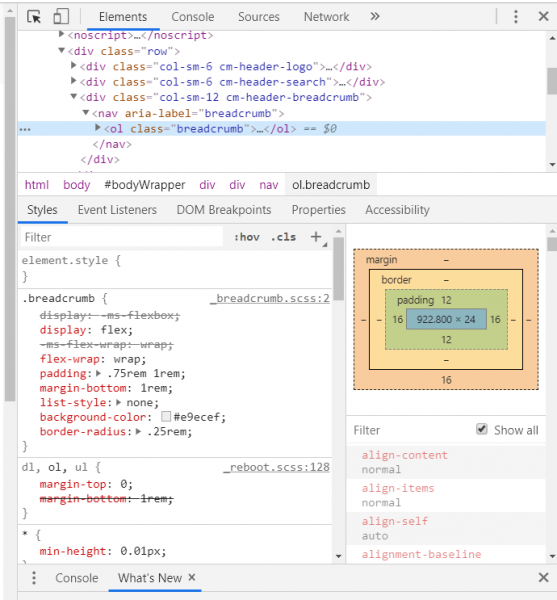Open the DevTools three-dot customize menu

point(516,17)
